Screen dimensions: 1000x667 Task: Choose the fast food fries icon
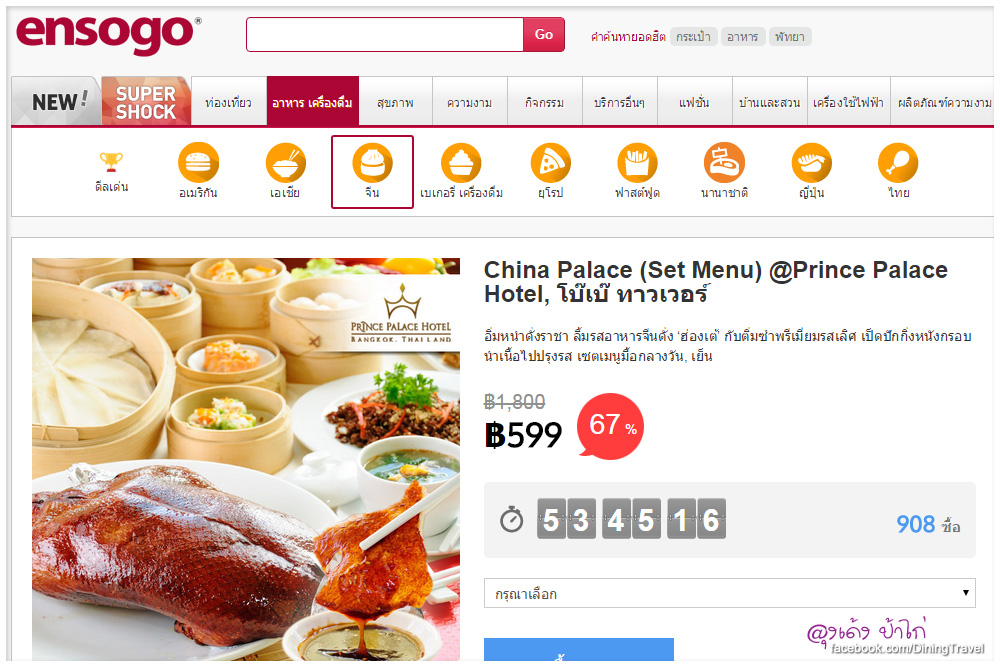tap(637, 163)
